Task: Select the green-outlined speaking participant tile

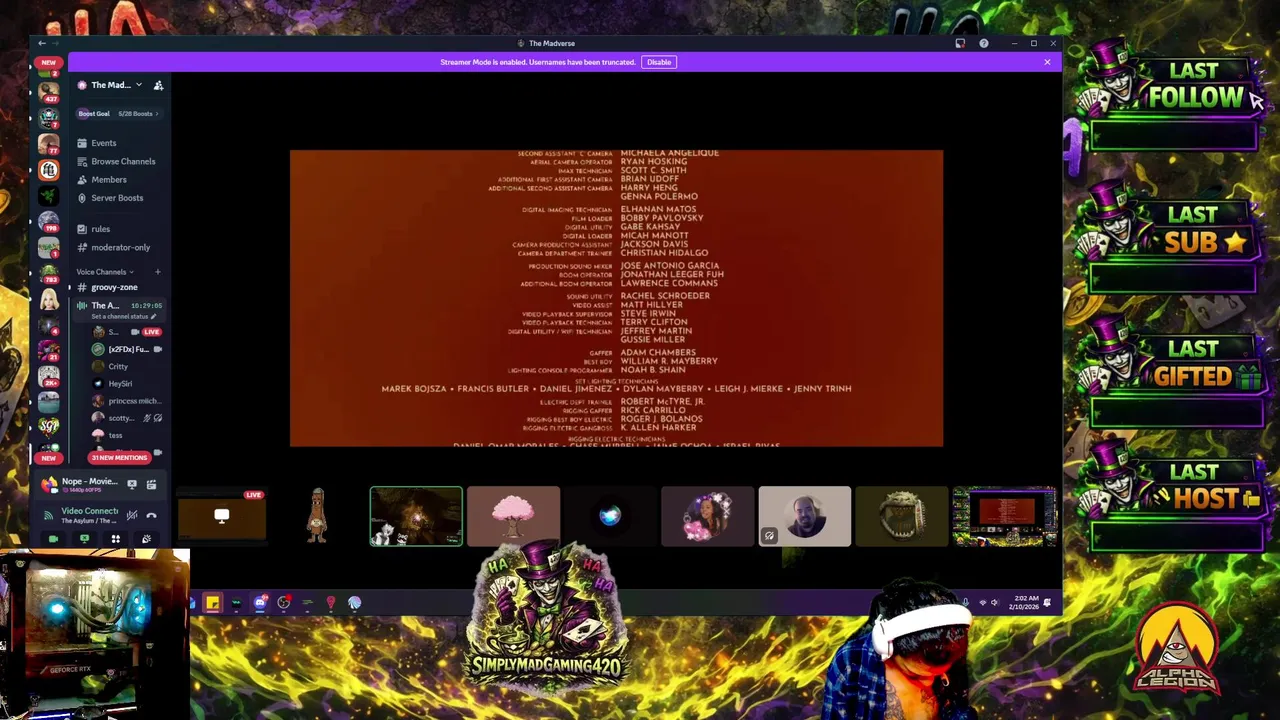Action: pos(416,517)
